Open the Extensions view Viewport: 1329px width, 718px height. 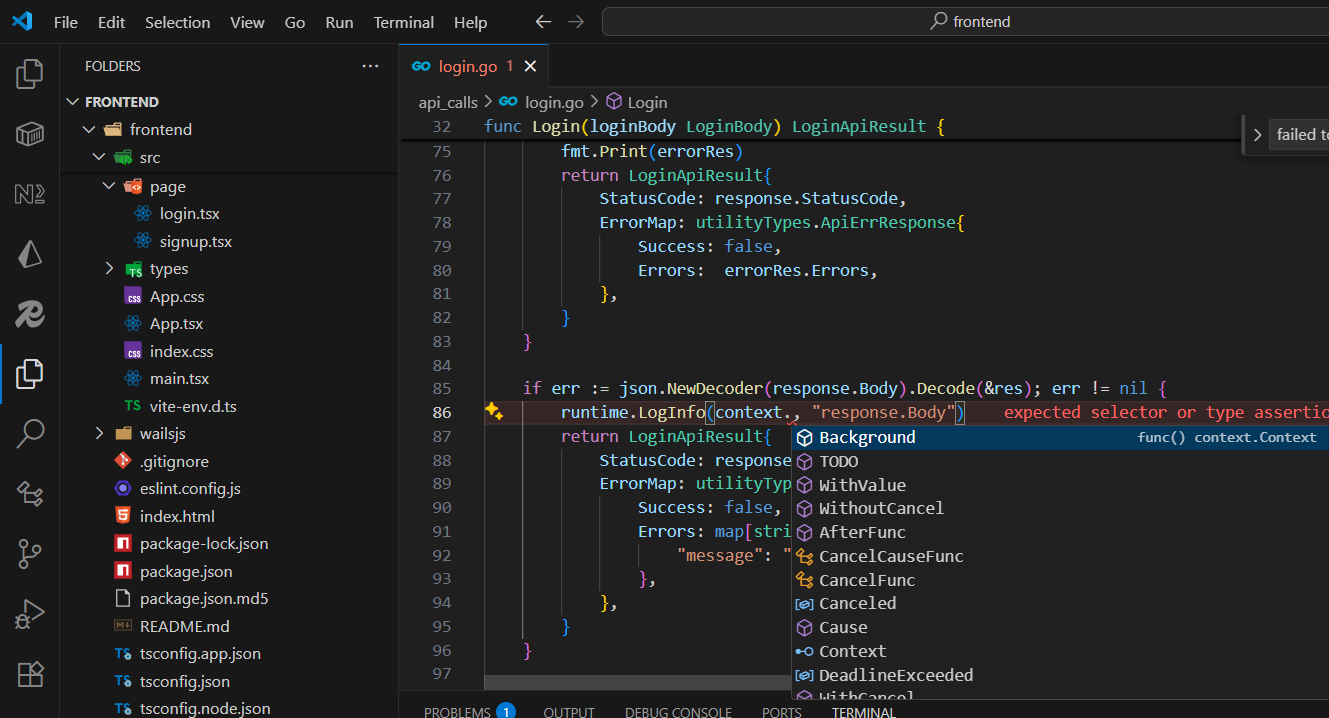tap(28, 674)
